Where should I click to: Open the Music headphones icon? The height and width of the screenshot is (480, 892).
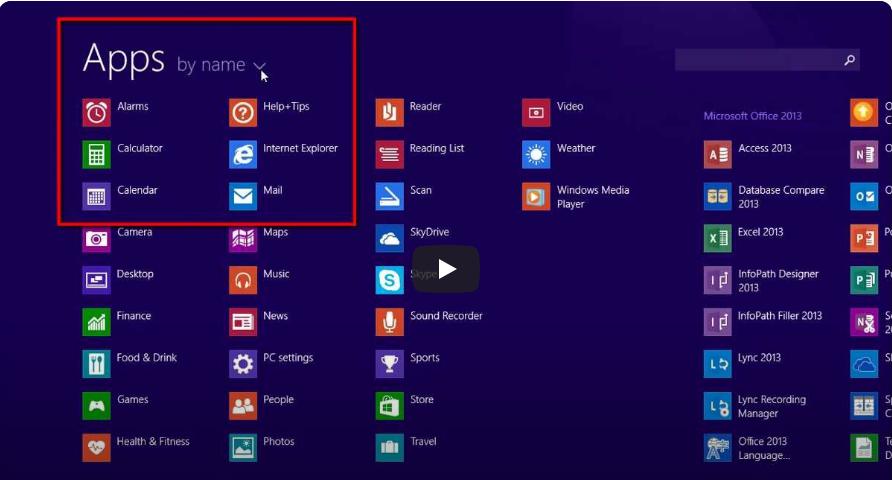pyautogui.click(x=243, y=280)
